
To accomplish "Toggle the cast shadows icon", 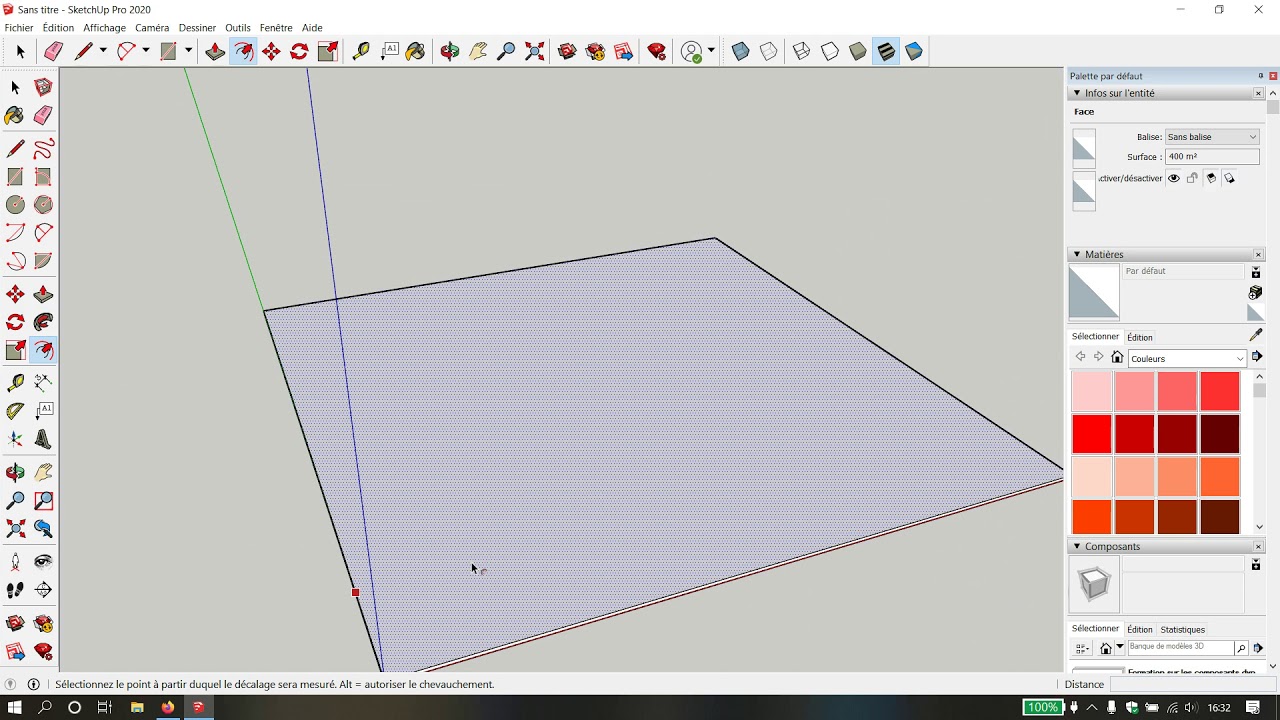I will click(1229, 178).
